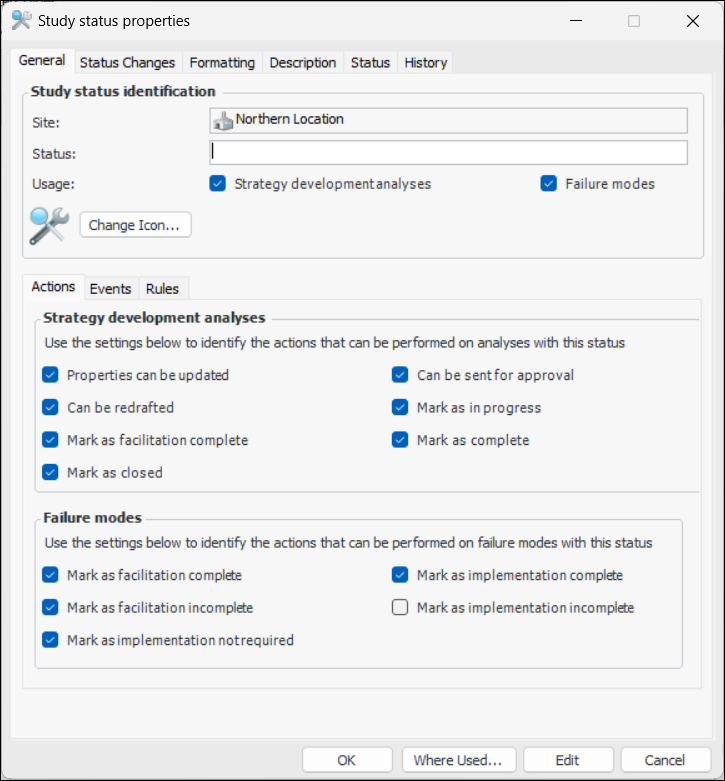This screenshot has width=725, height=781.
Task: Uncheck Mark as complete
Action: pyautogui.click(x=400, y=440)
